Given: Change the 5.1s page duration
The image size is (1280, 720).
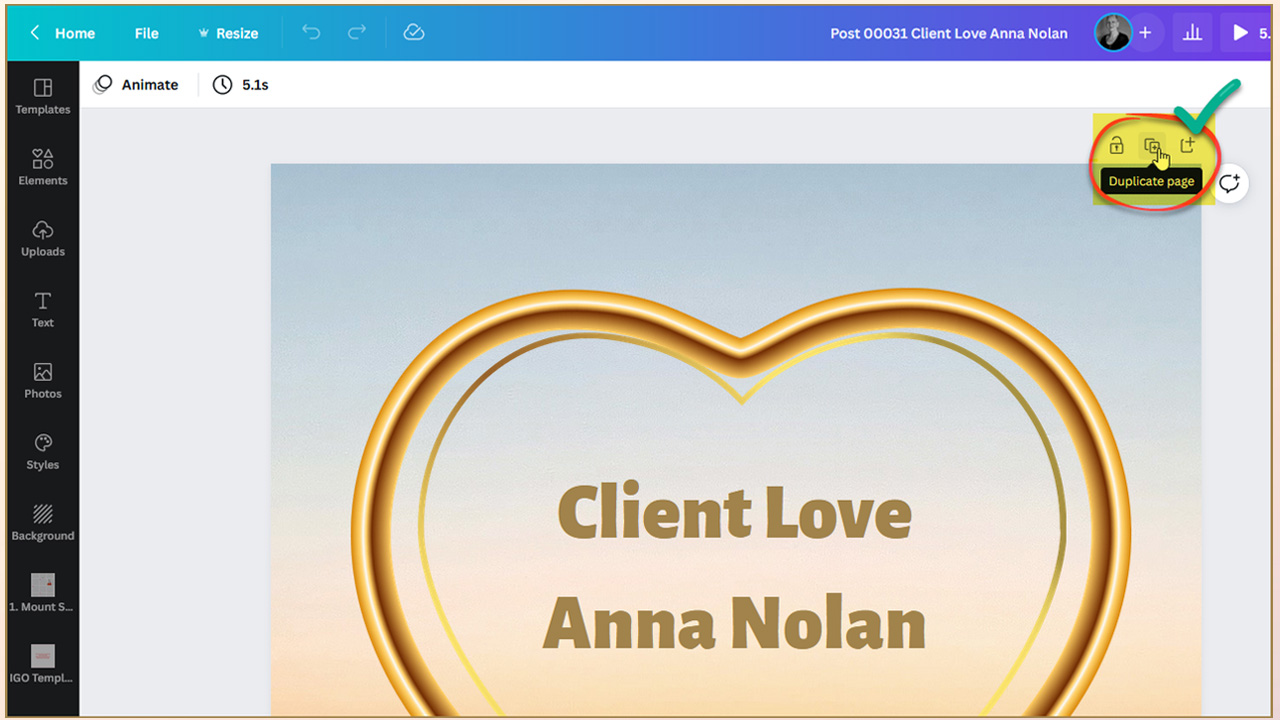Looking at the screenshot, I should click(241, 85).
